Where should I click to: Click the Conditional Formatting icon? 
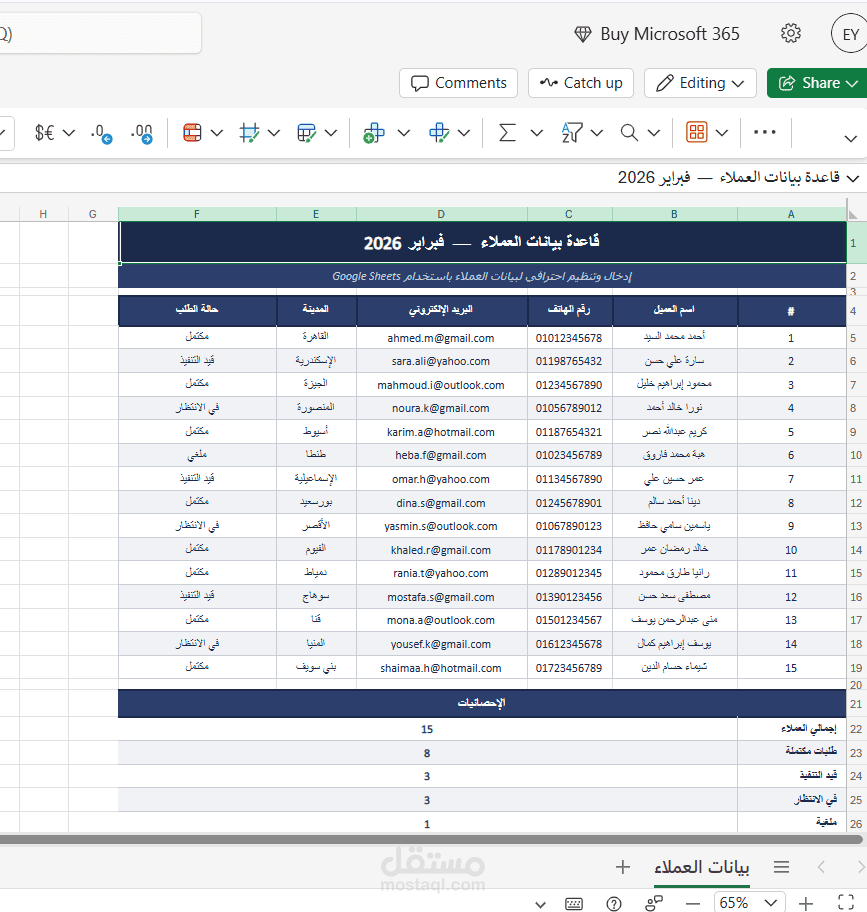tap(192, 132)
